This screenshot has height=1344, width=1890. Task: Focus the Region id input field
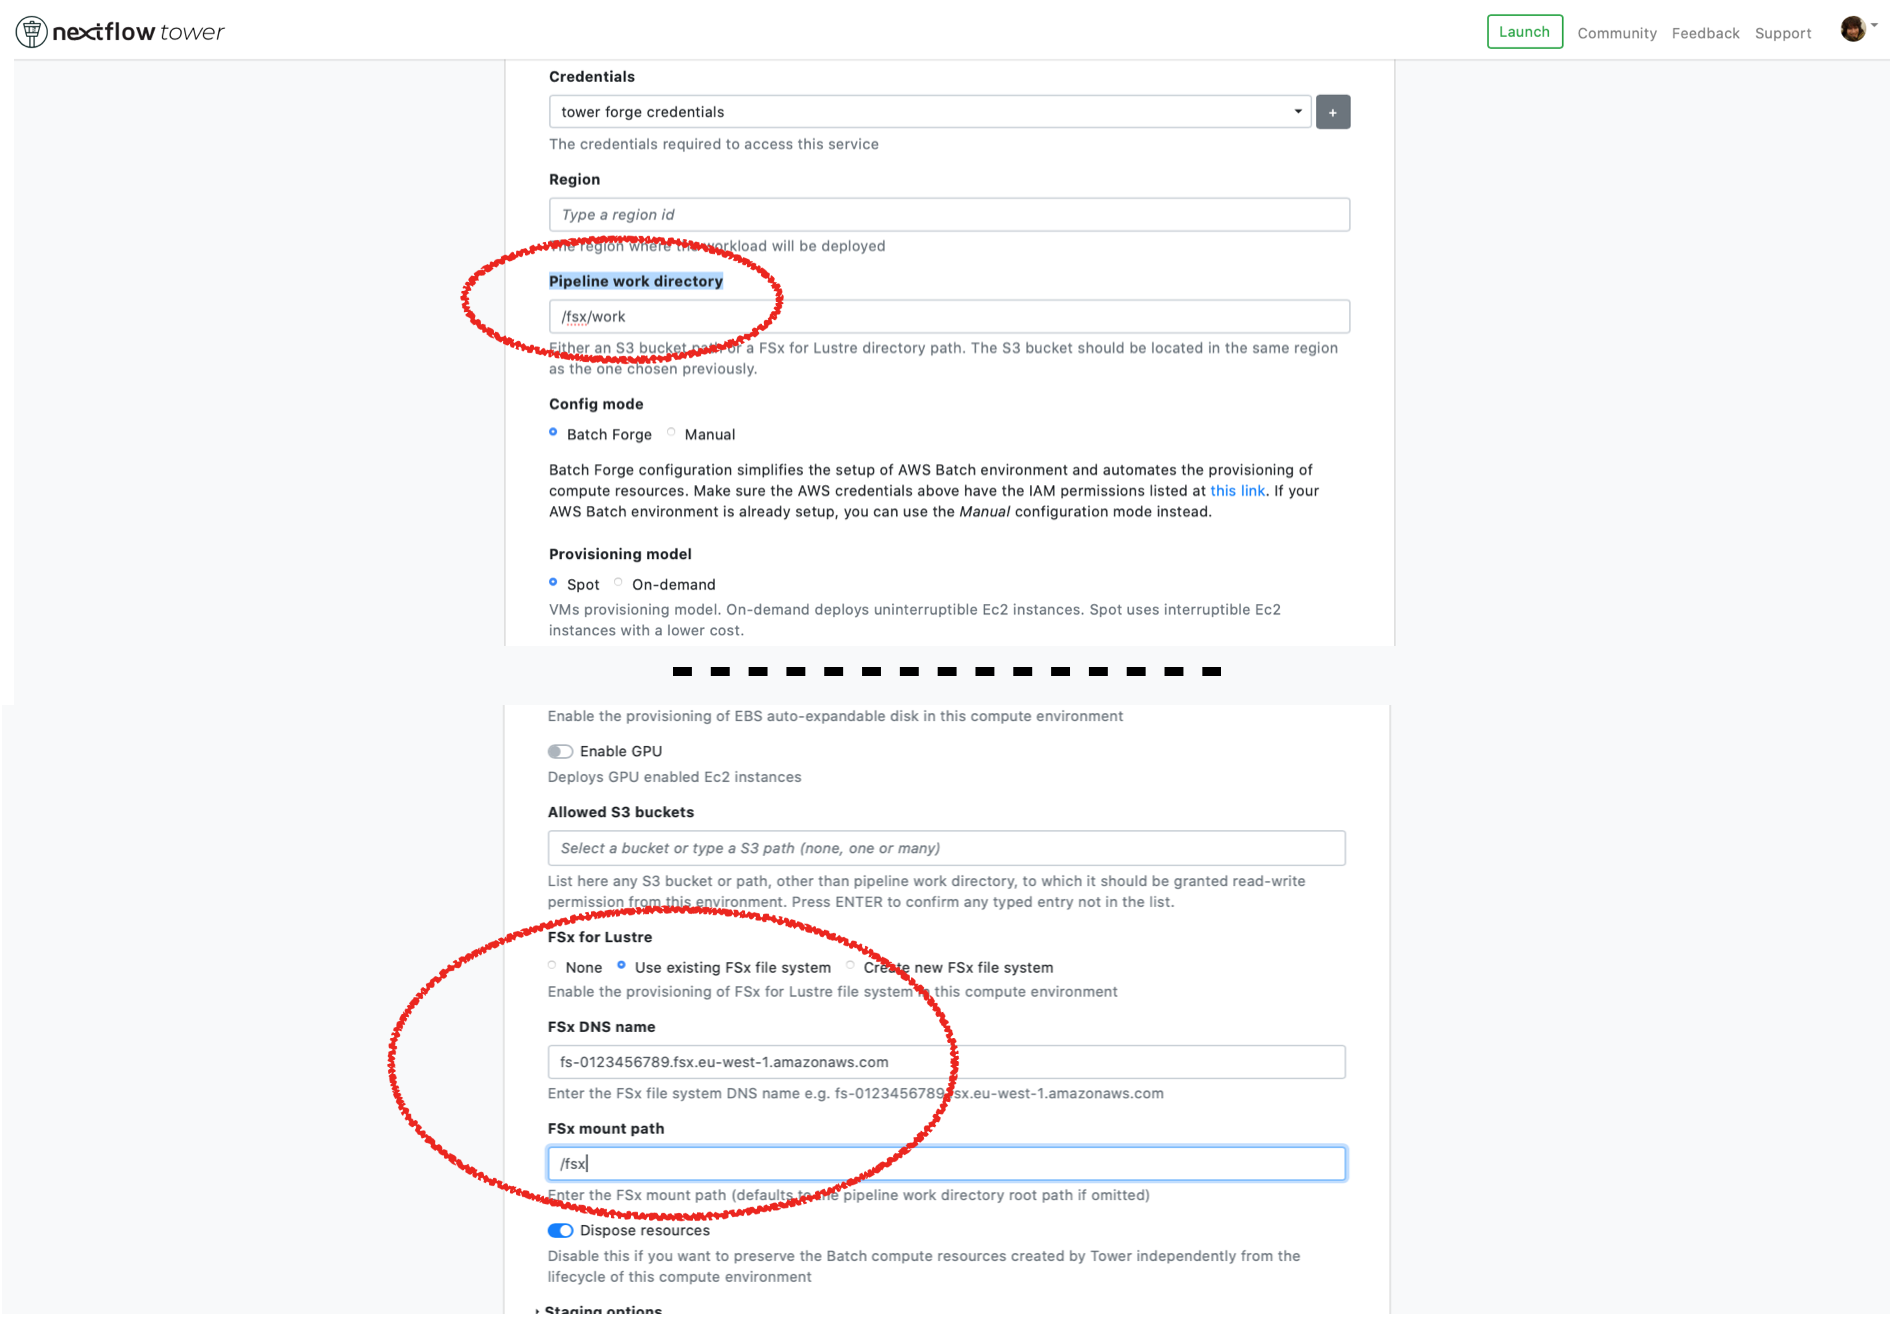[949, 215]
